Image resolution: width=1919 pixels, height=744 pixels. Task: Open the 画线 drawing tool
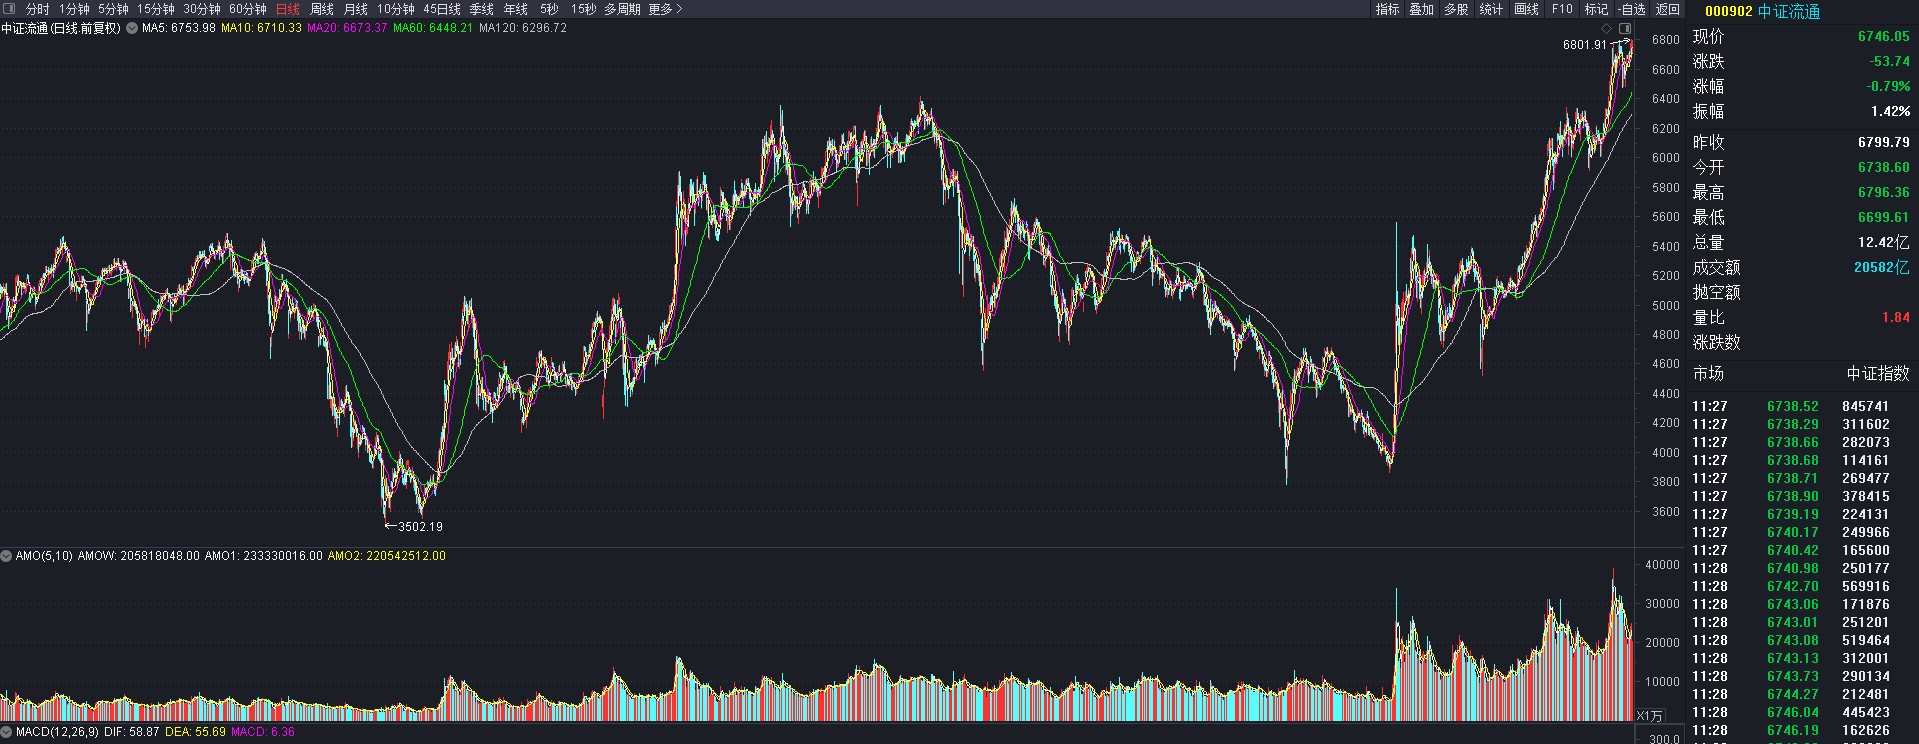point(1526,9)
